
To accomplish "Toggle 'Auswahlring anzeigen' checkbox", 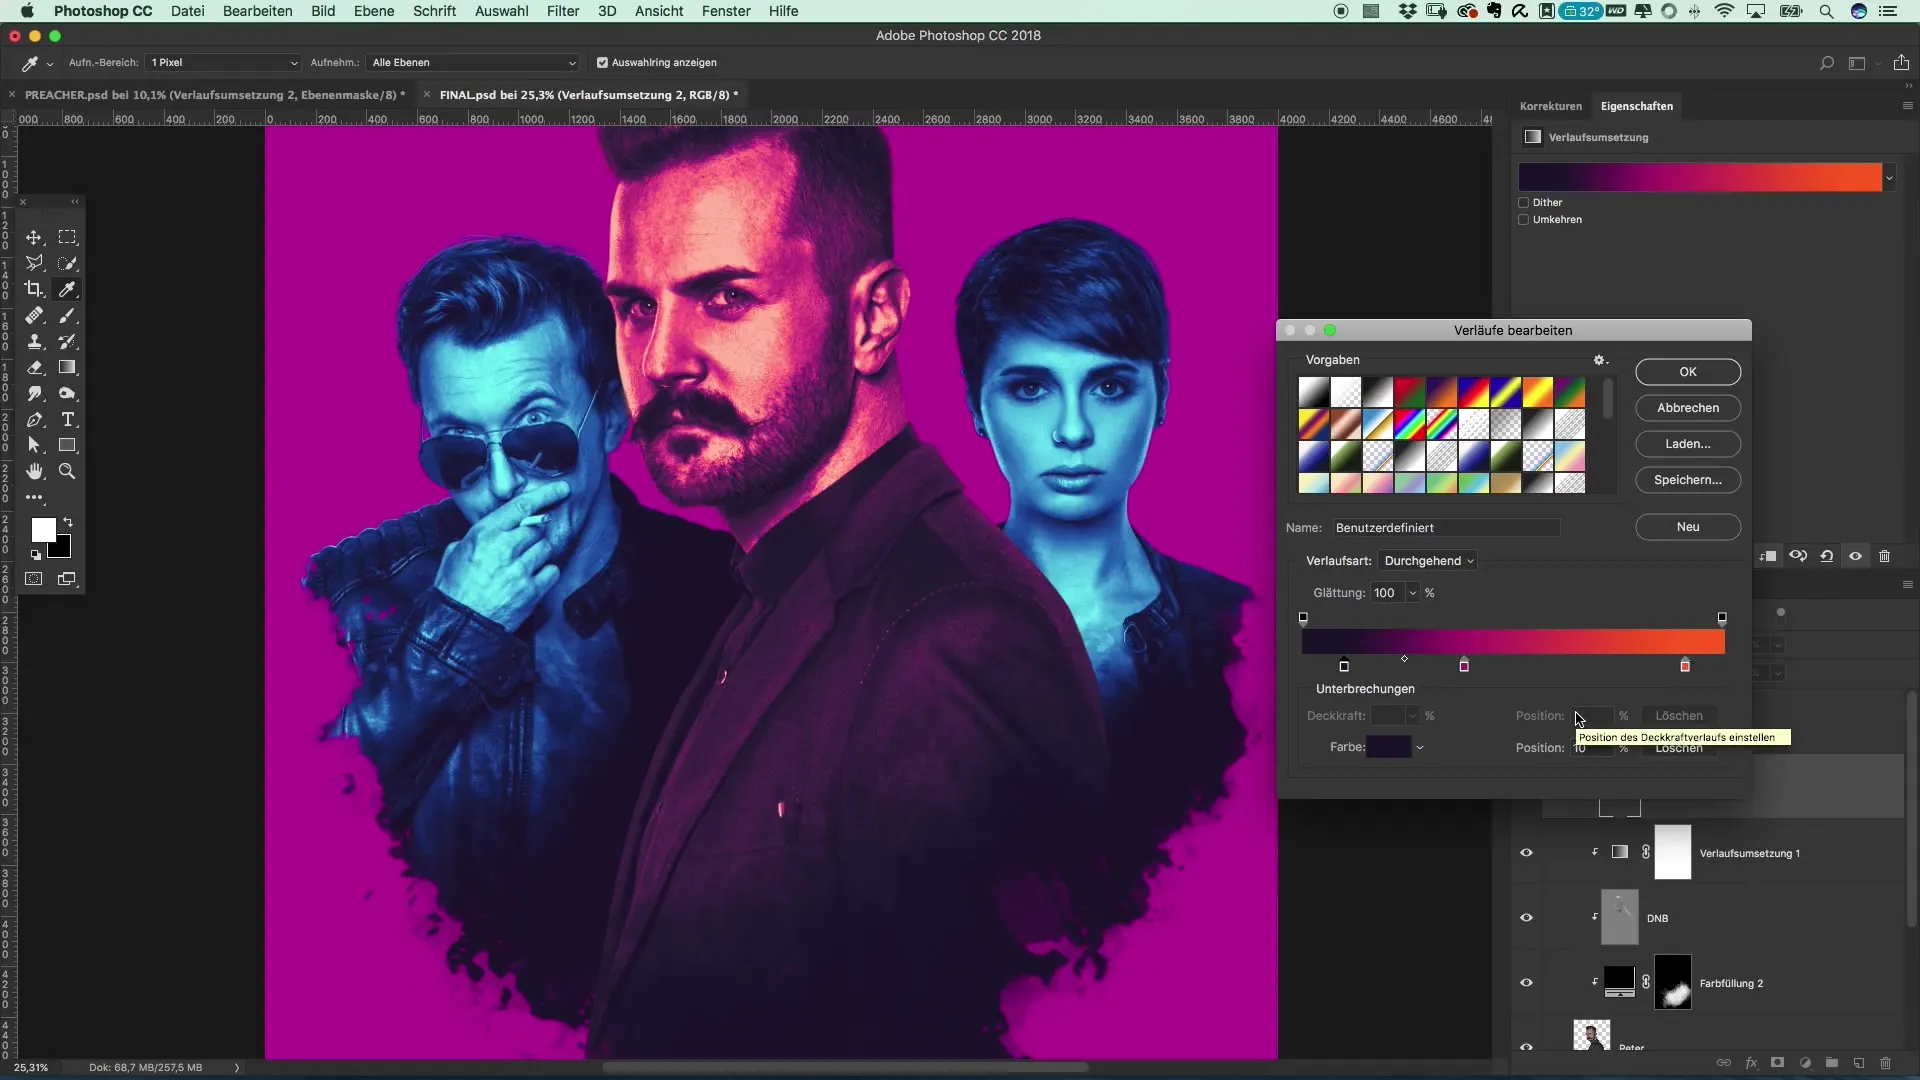I will pyautogui.click(x=602, y=62).
